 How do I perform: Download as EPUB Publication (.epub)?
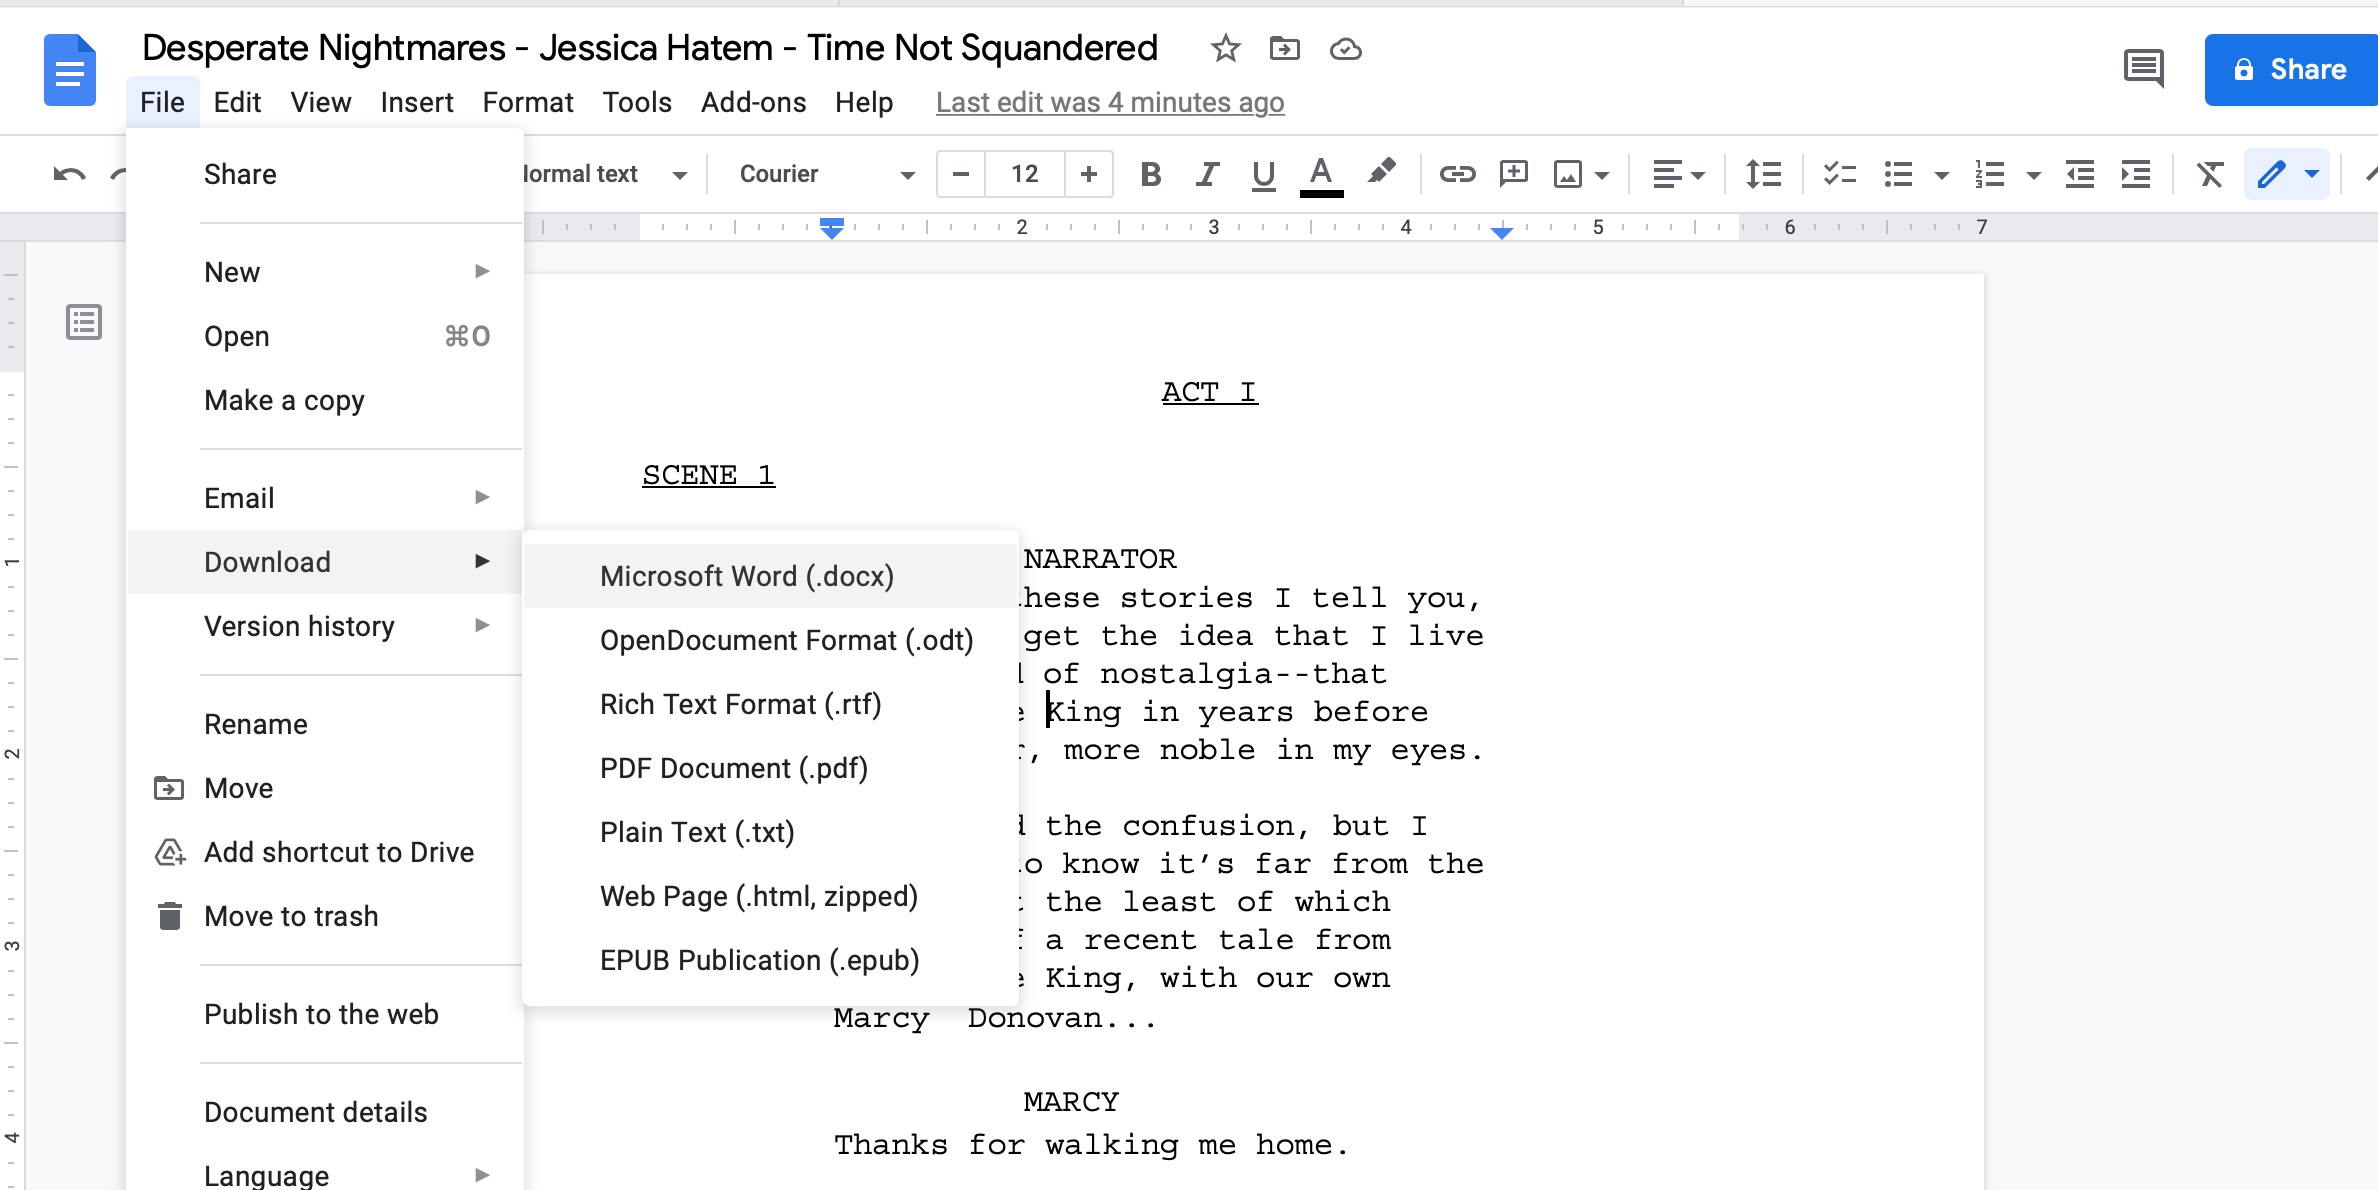(x=770, y=960)
